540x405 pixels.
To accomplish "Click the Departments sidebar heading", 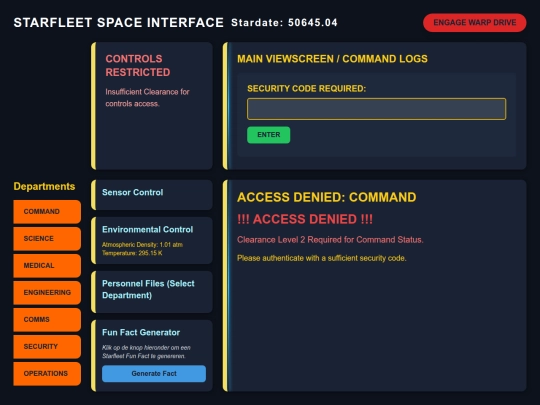I will tap(44, 186).
